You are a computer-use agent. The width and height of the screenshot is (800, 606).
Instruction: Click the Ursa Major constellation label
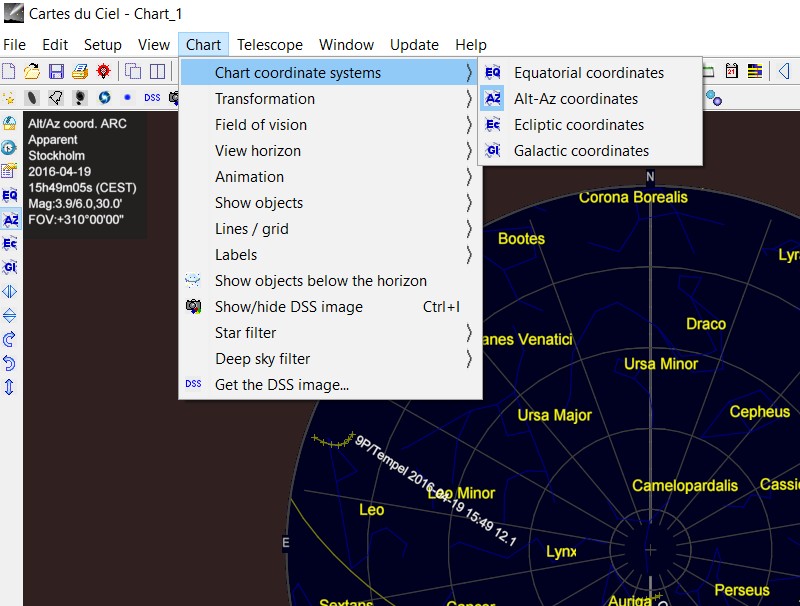(x=555, y=415)
